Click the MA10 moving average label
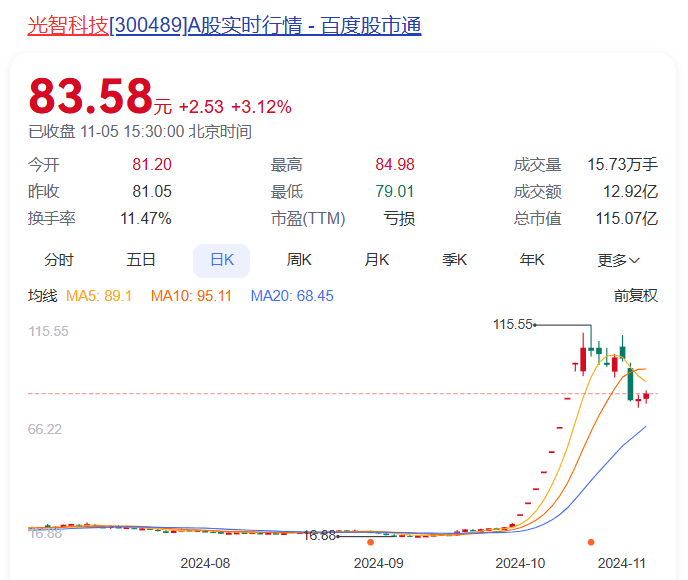The height and width of the screenshot is (580, 688). [191, 296]
